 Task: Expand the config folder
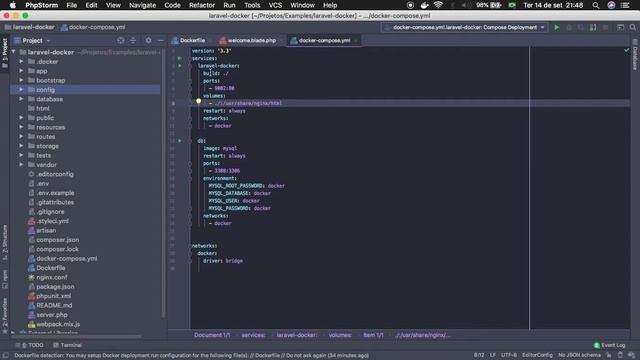click(x=21, y=89)
